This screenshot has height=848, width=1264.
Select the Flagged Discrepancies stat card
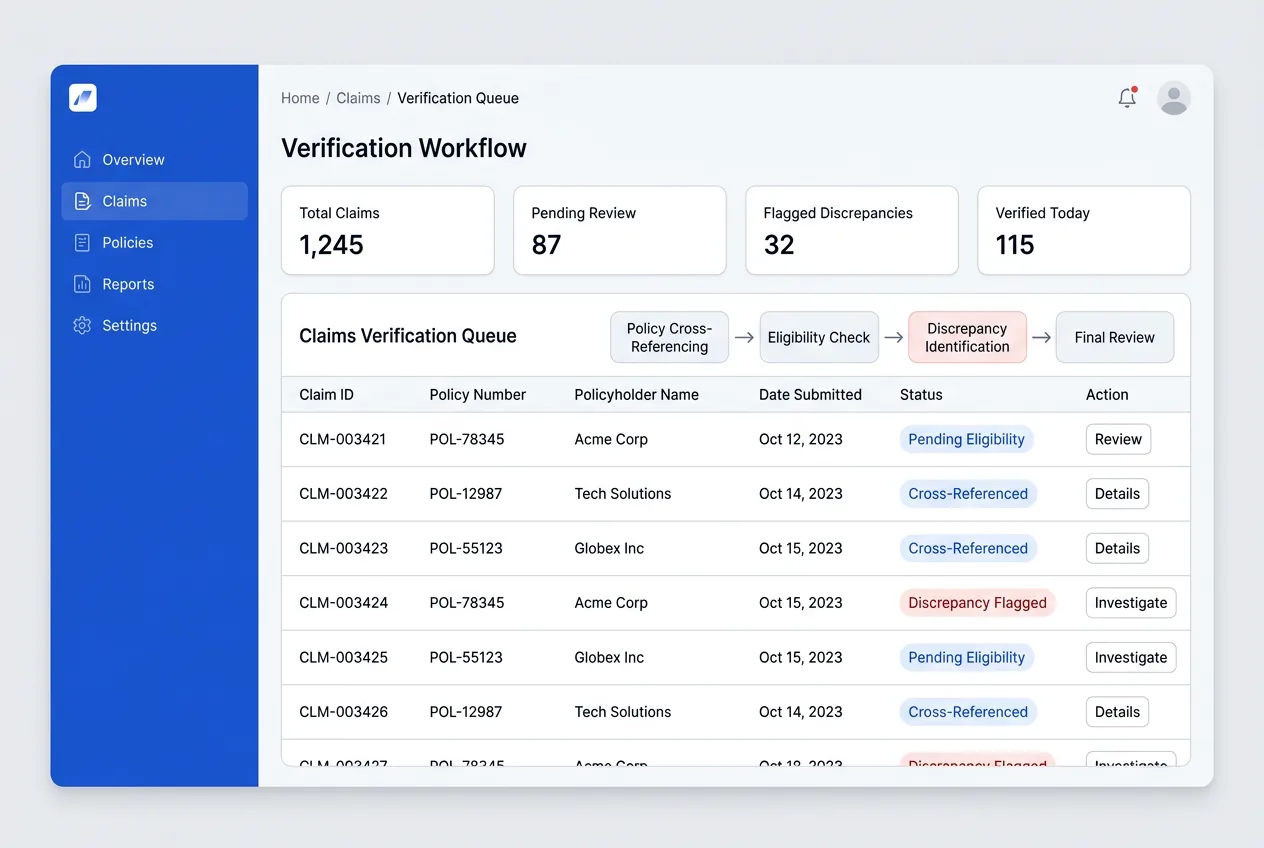point(851,230)
